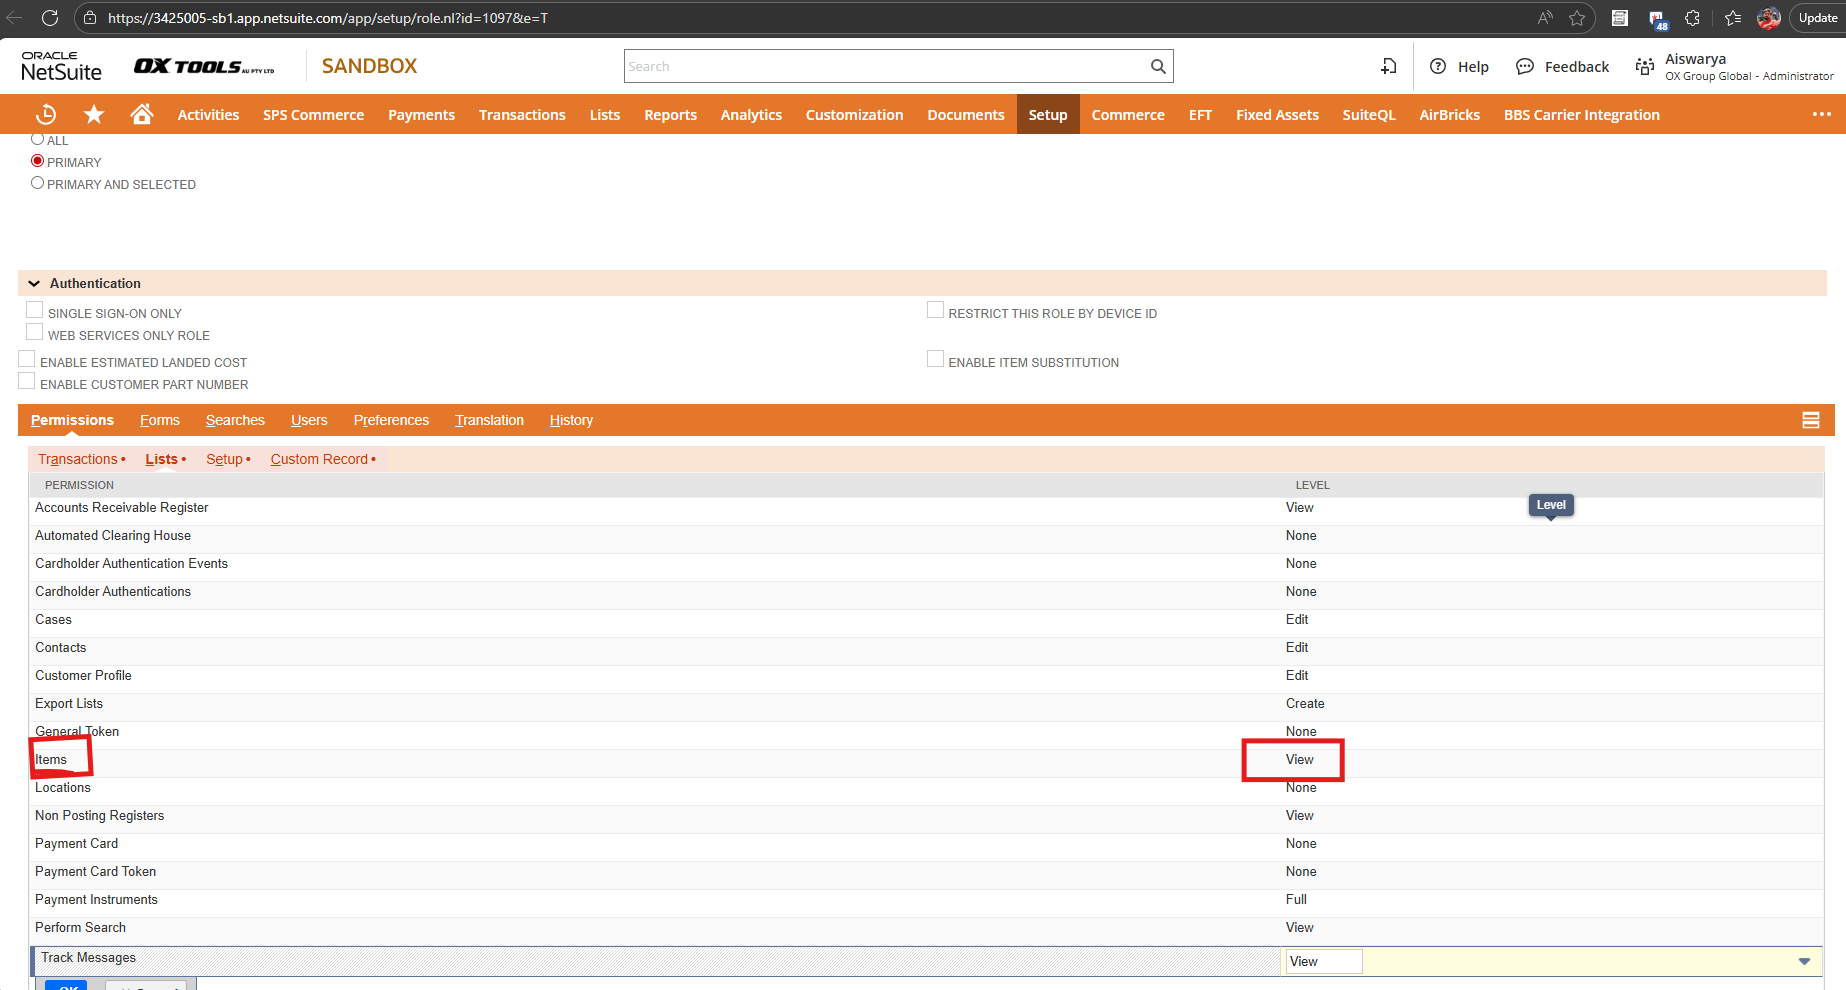The height and width of the screenshot is (990, 1846).
Task: Open the Recent Records clock icon
Action: [46, 115]
